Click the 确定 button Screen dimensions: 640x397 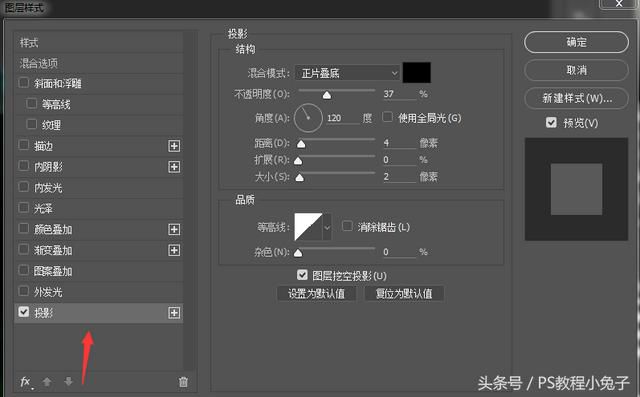coord(576,42)
